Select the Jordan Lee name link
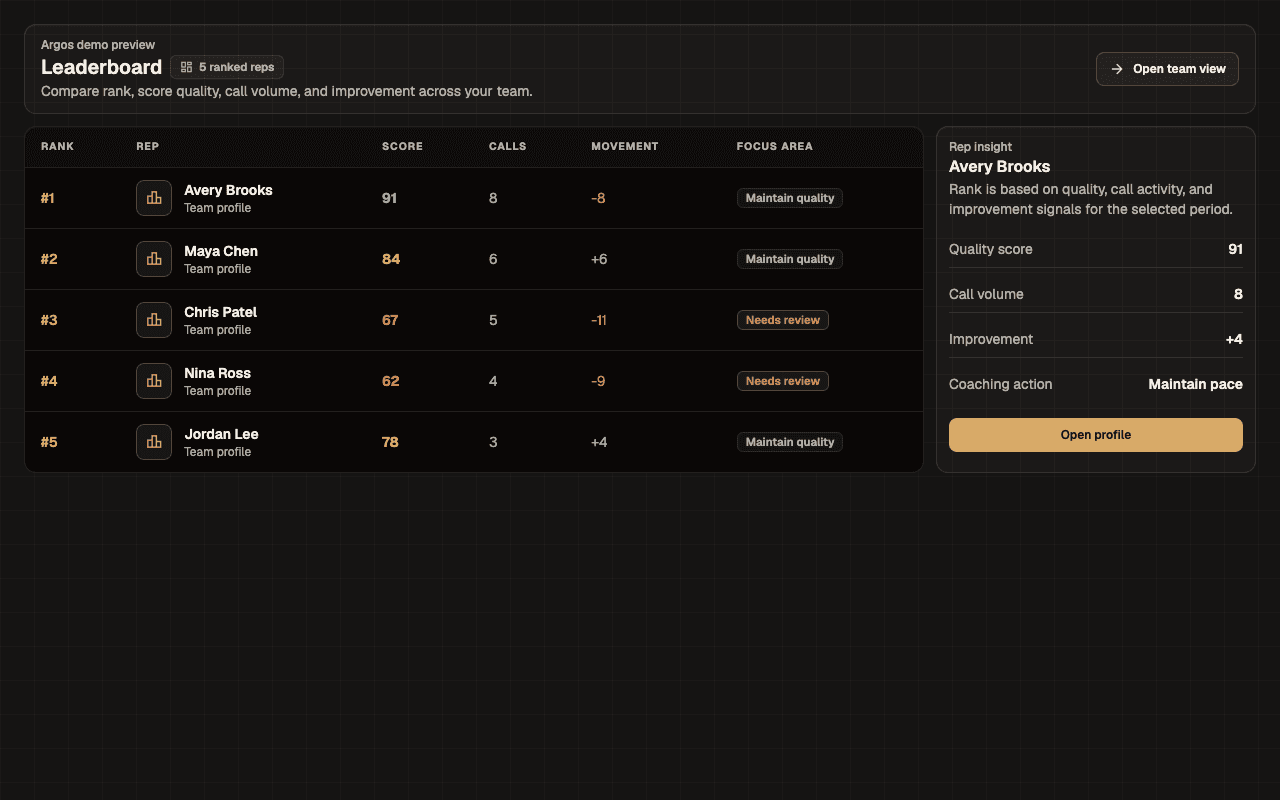 pos(221,434)
